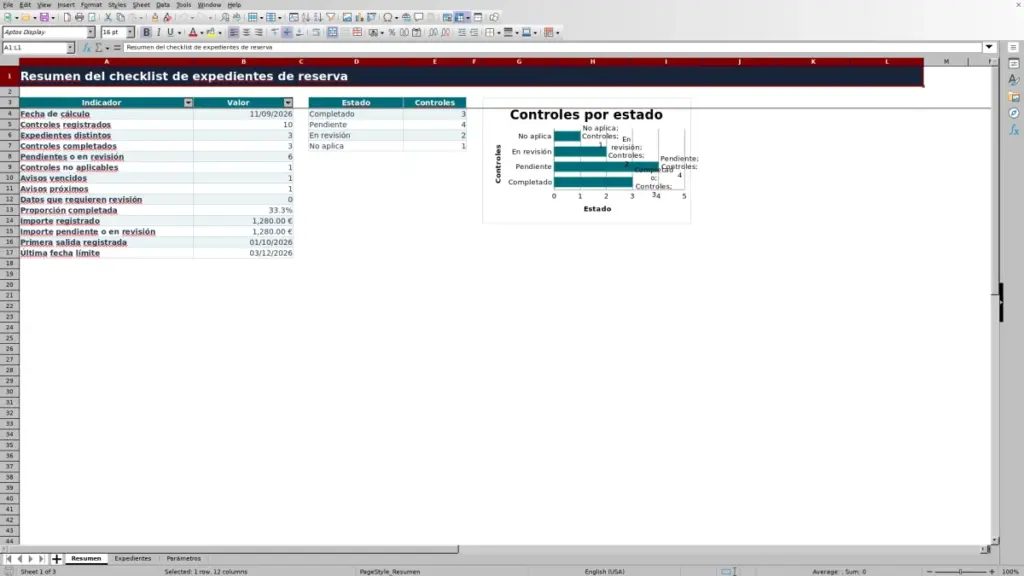Switch to the Parámetros sheet tab
The image size is (1024, 576).
click(x=184, y=559)
